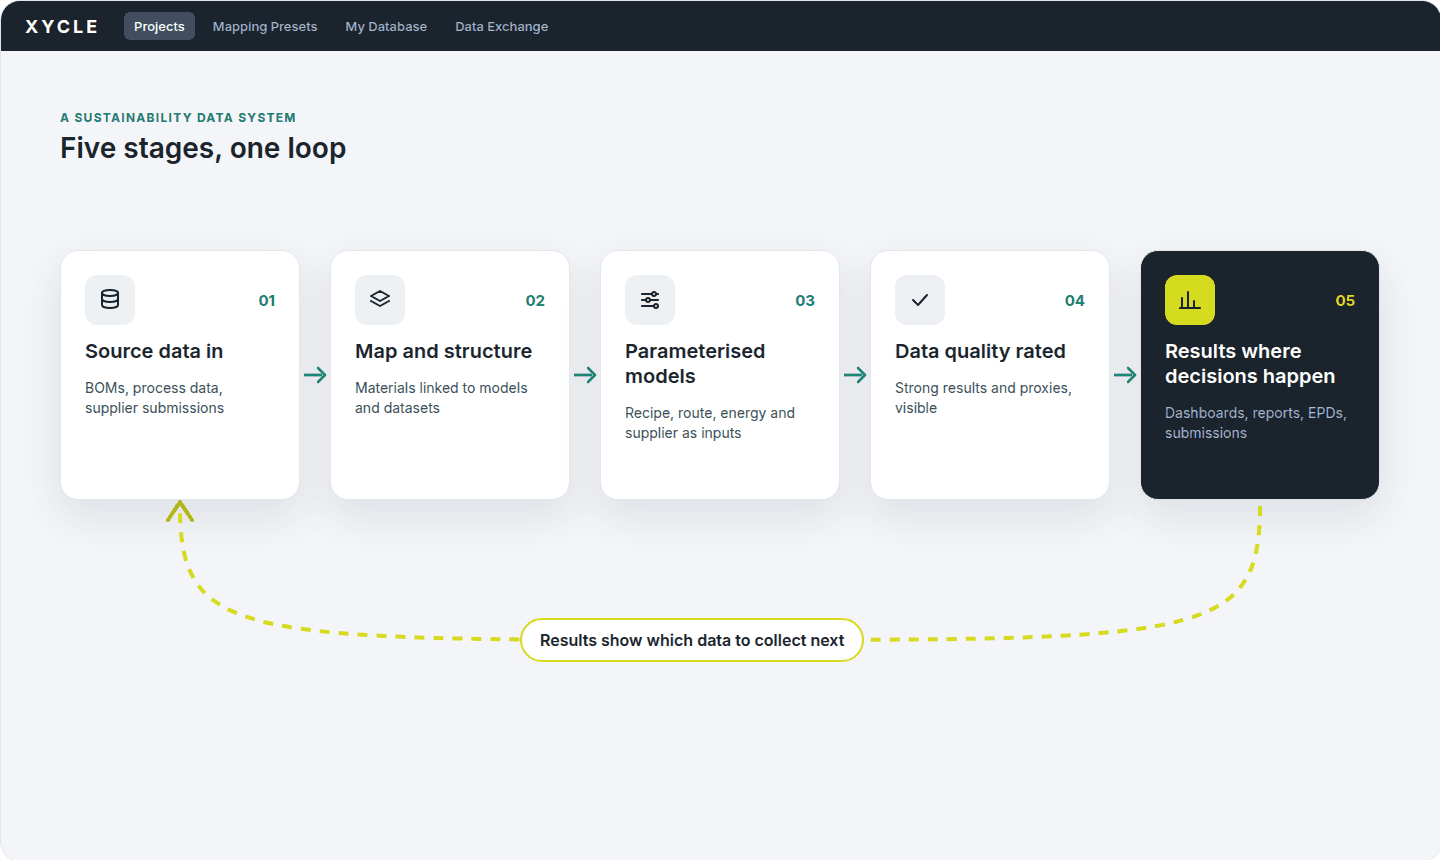Screen dimensions: 1440x860
Task: Select the 'Data quality rated' heading
Action: click(x=980, y=351)
